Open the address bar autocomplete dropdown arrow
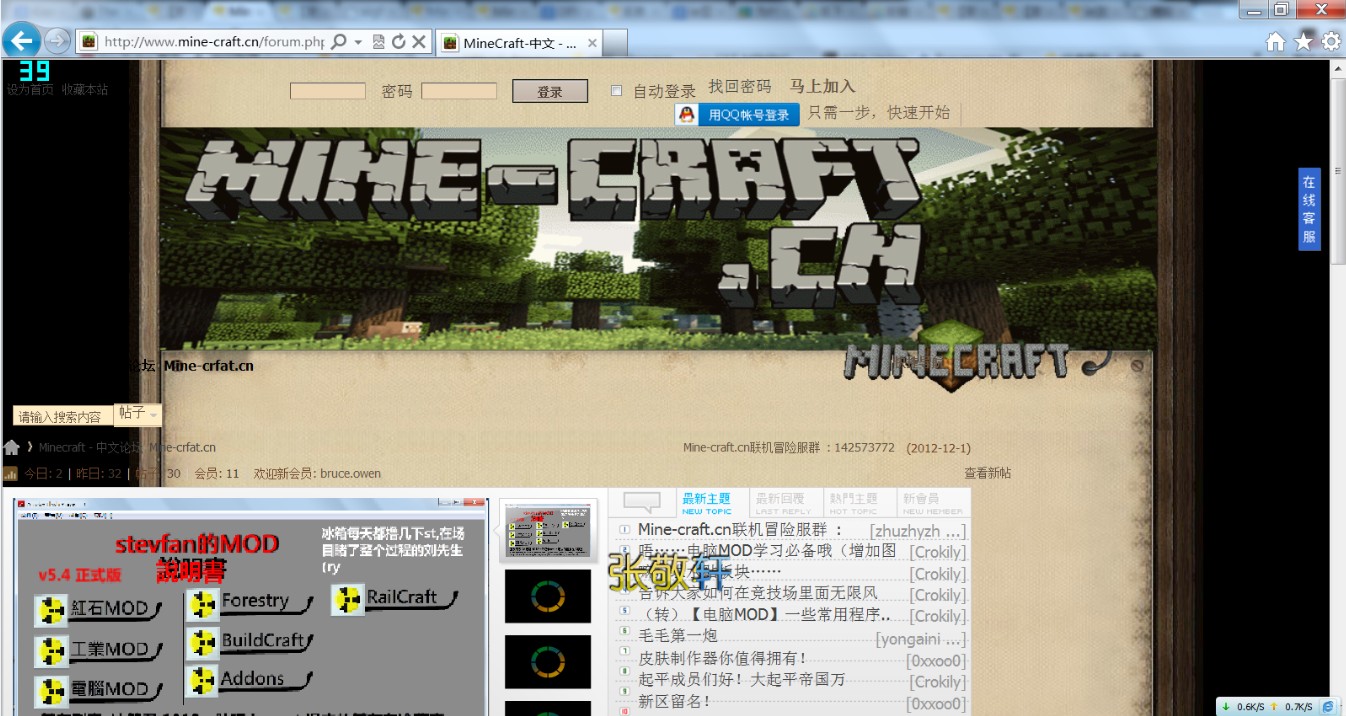The width and height of the screenshot is (1346, 716). [x=358, y=42]
